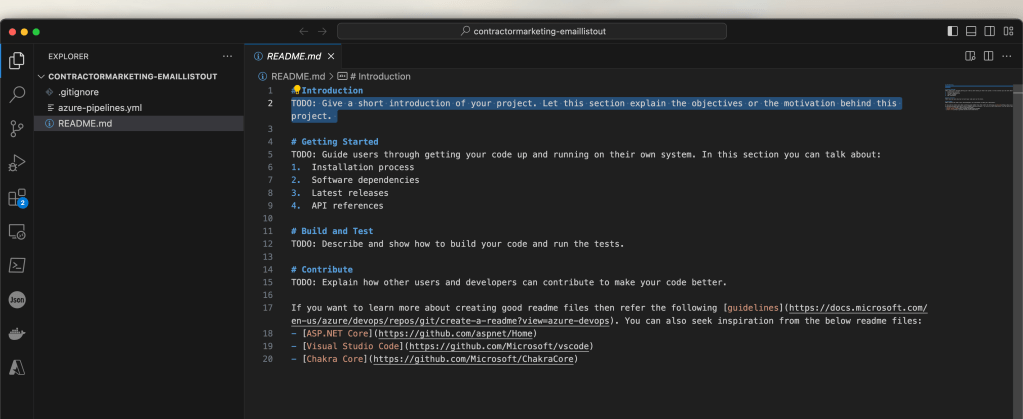
Task: Open the Source Control view icon
Action: (x=17, y=129)
